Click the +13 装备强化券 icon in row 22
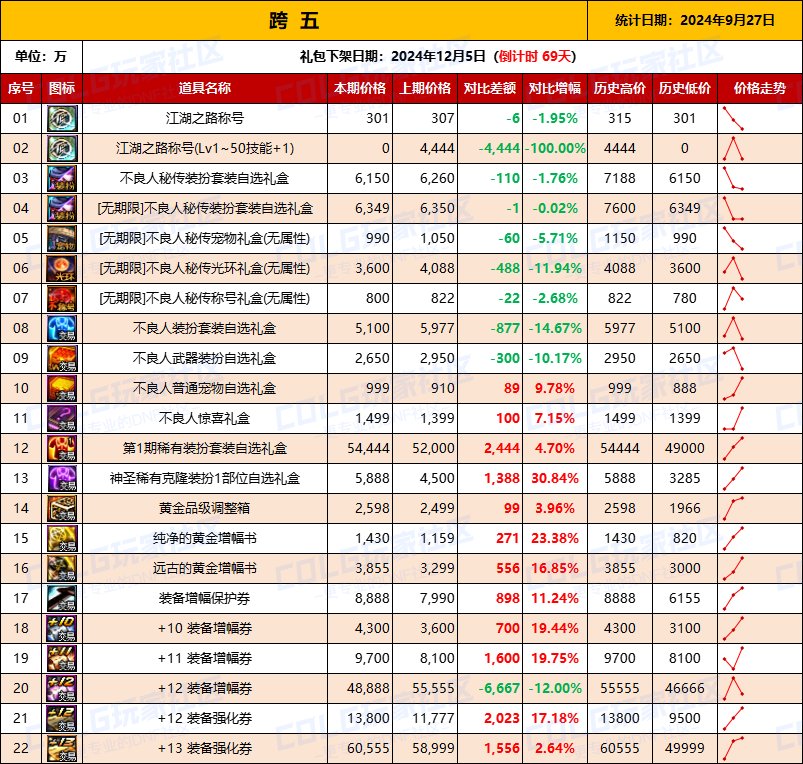This screenshot has height=764, width=803. 62,748
